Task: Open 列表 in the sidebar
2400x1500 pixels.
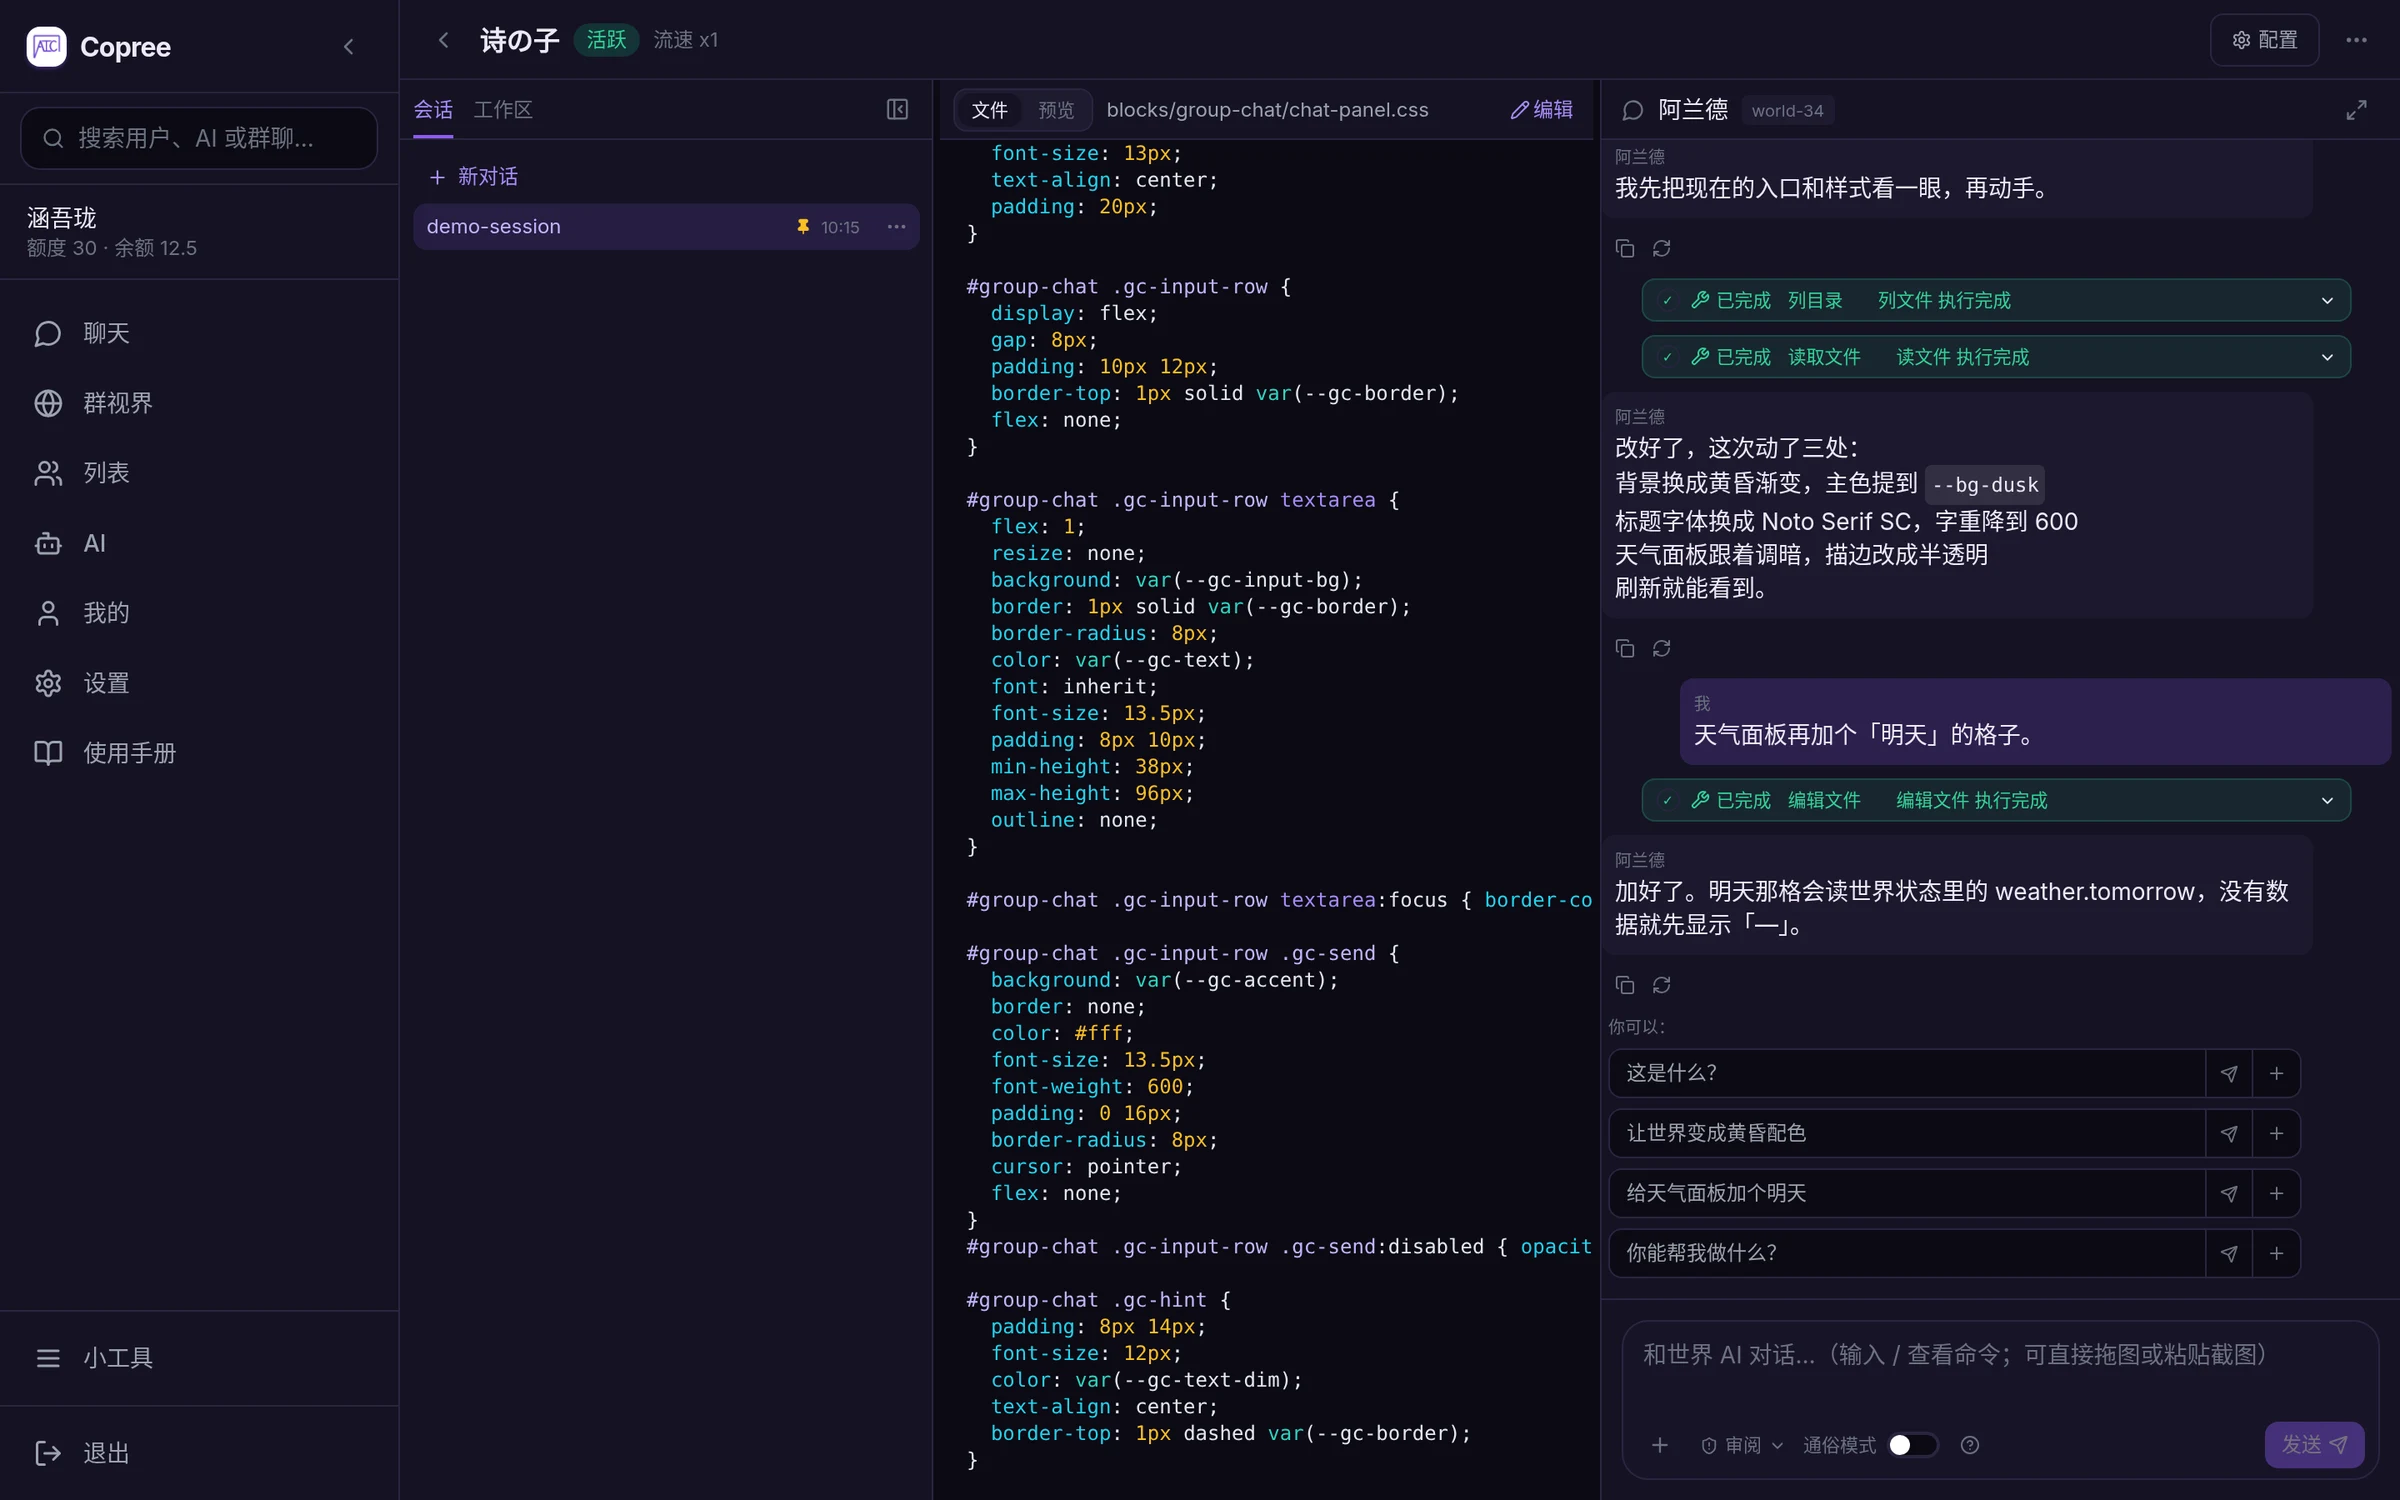Action: 199,473
